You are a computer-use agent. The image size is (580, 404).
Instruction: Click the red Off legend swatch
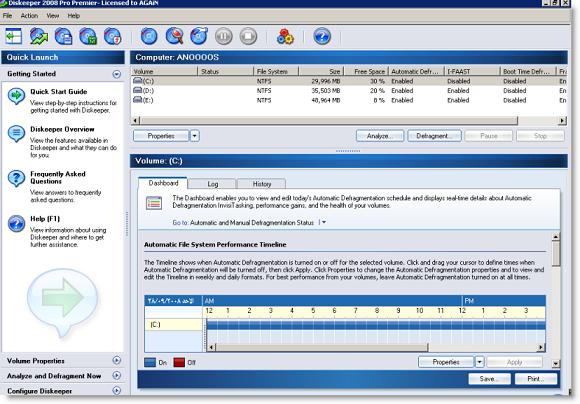click(x=179, y=362)
